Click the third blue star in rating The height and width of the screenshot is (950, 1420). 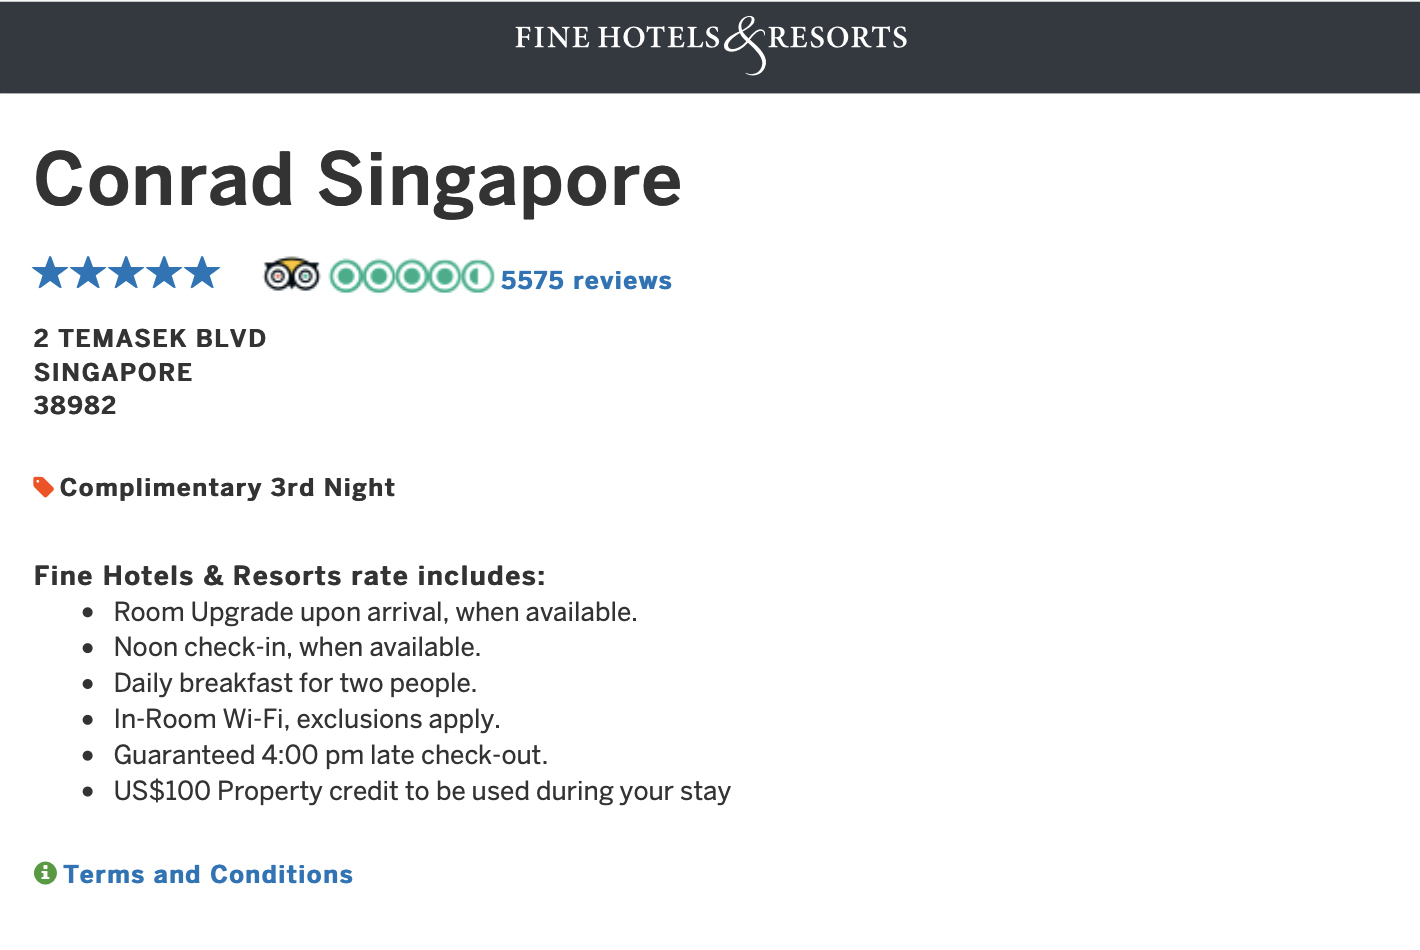click(x=126, y=273)
